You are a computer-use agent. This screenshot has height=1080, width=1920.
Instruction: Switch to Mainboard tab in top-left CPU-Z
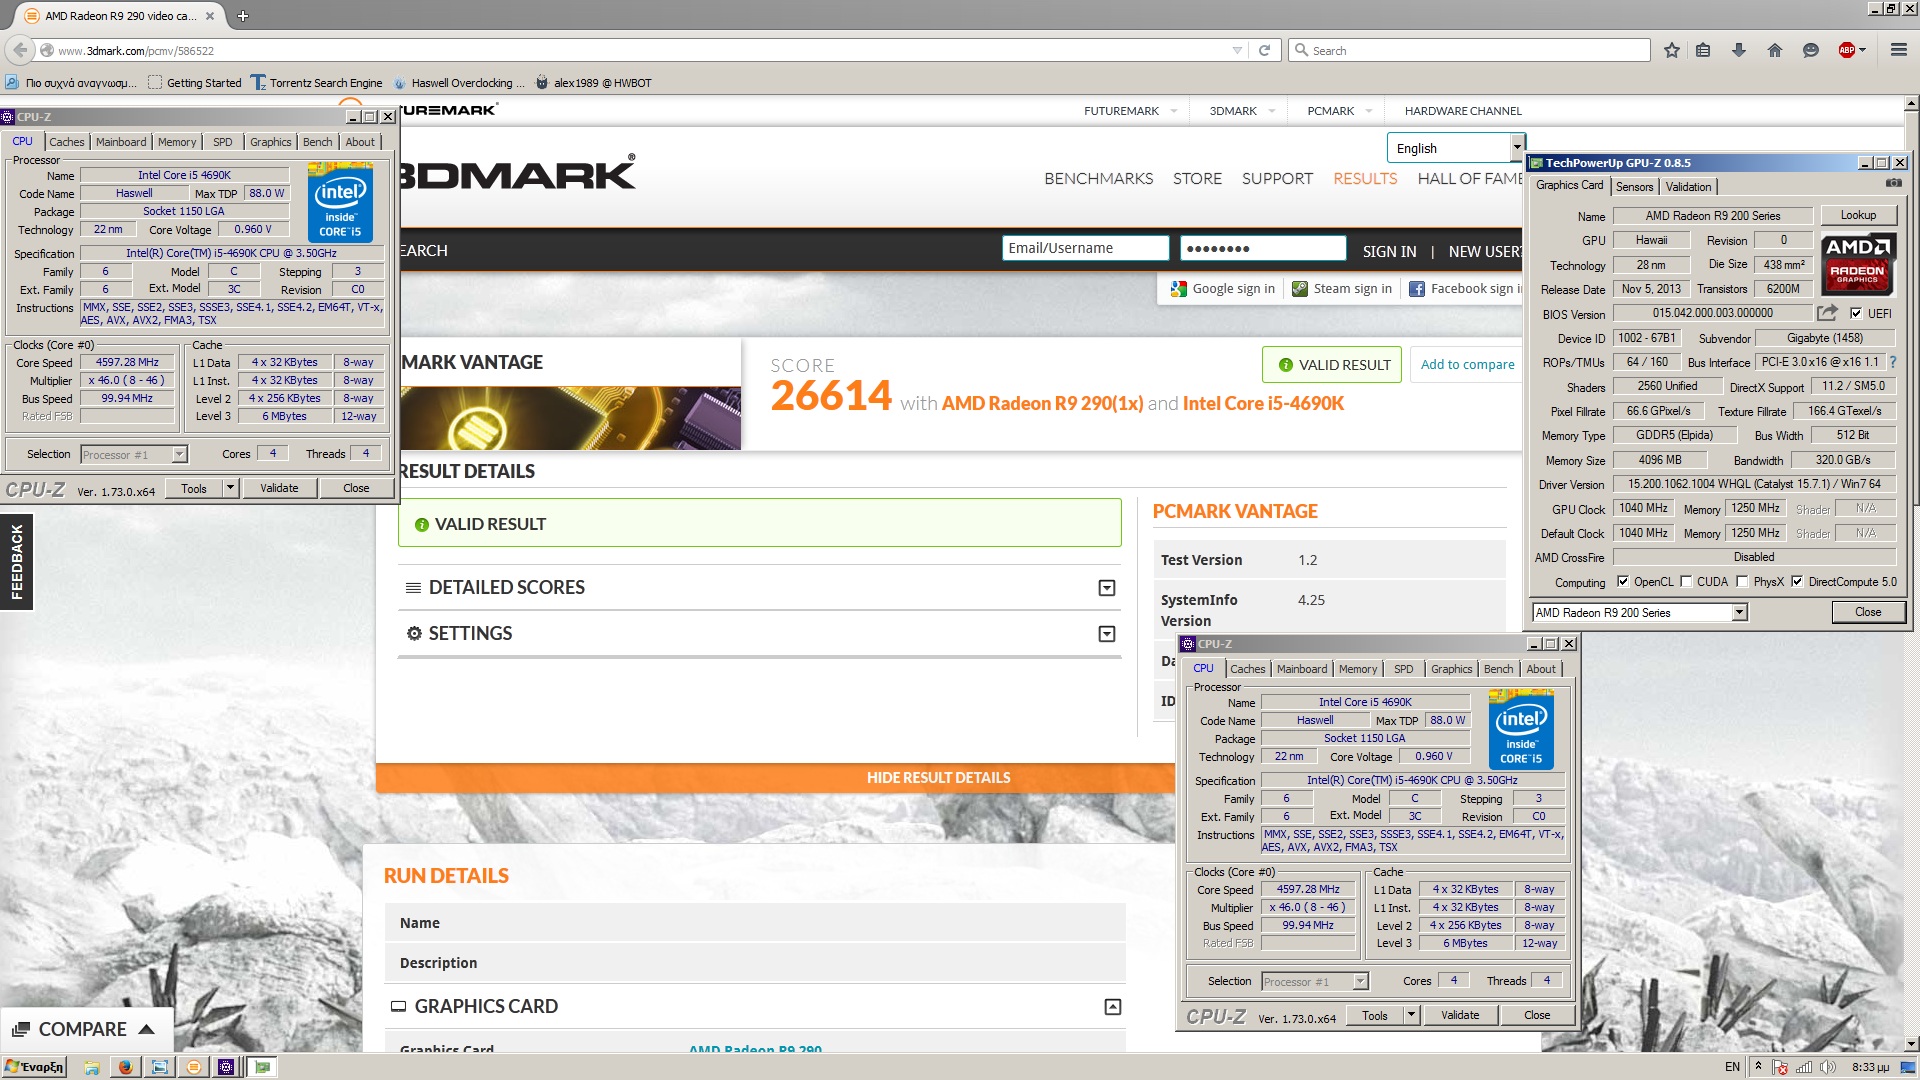(x=121, y=142)
